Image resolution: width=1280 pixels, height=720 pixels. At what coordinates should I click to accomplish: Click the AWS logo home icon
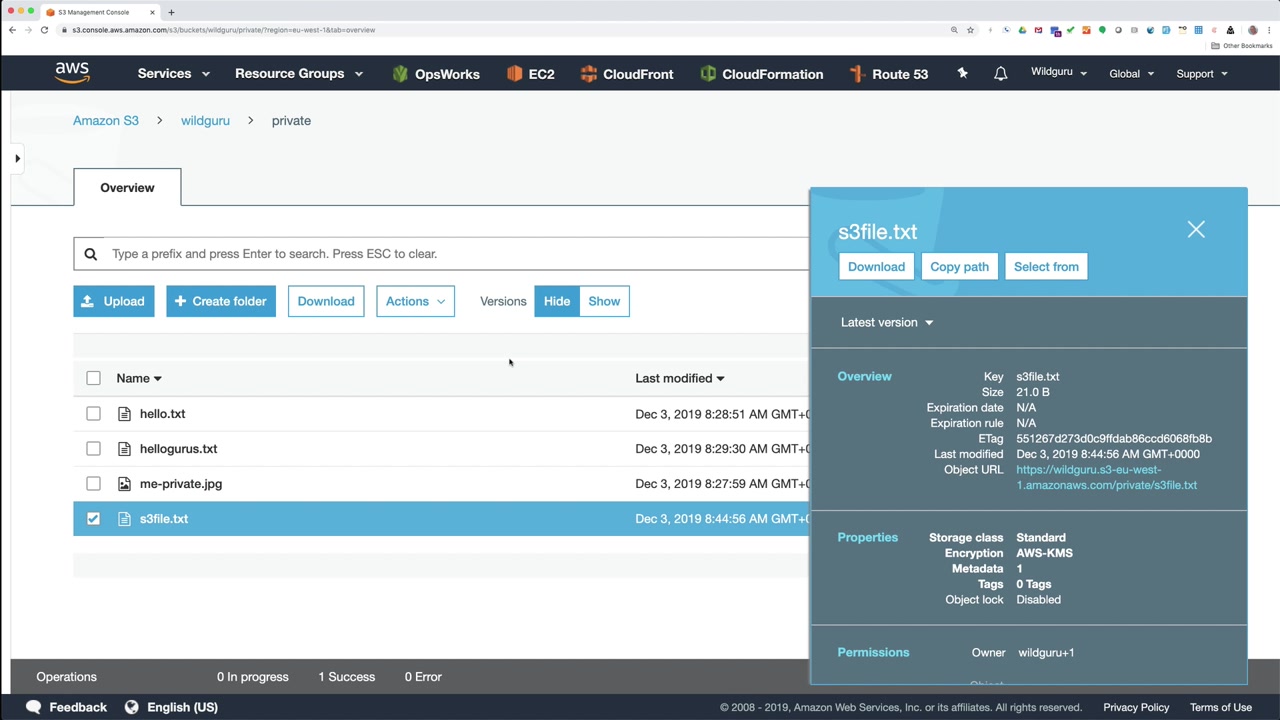coord(72,73)
